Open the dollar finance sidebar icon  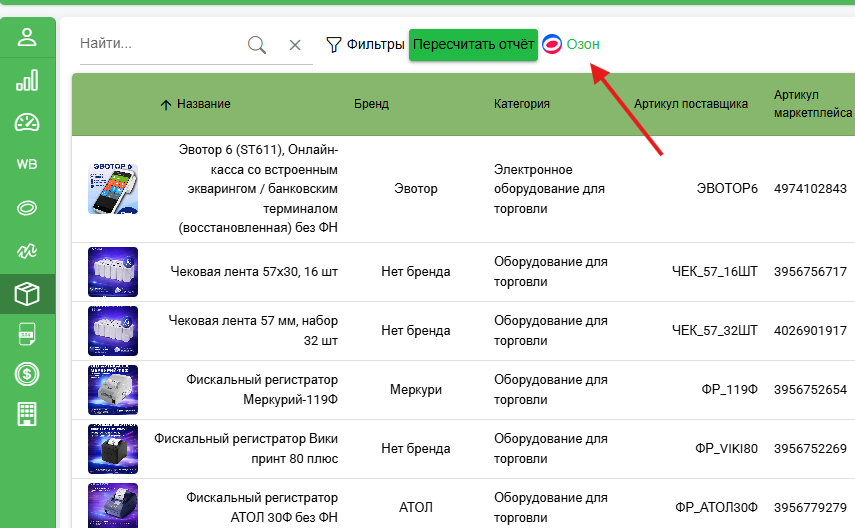coord(27,374)
